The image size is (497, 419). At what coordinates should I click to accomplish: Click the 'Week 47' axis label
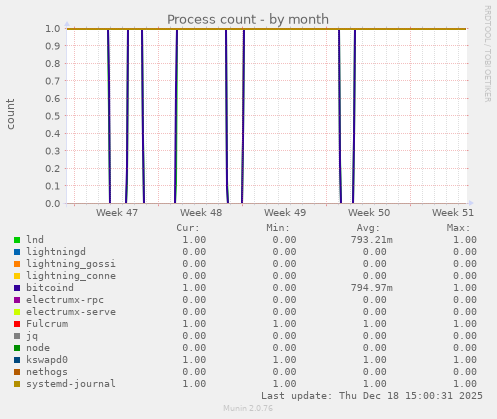[117, 212]
